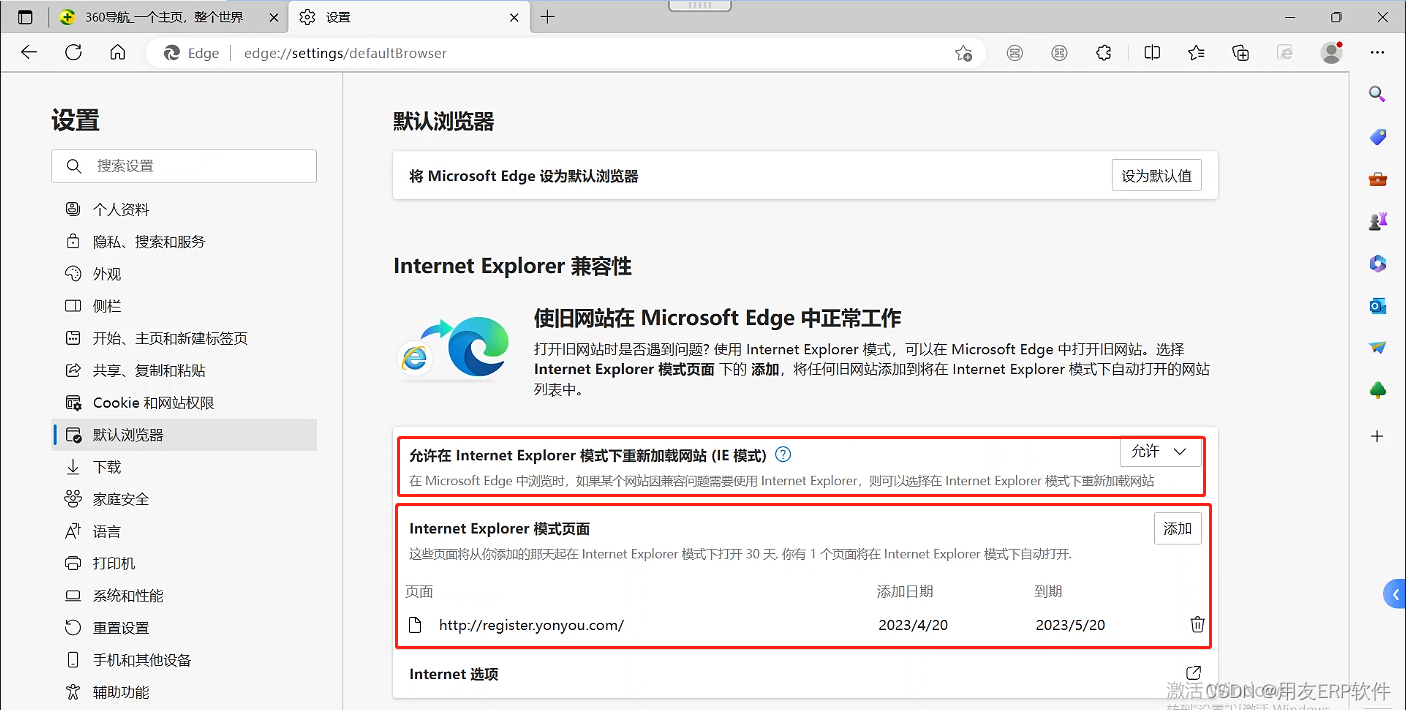The height and width of the screenshot is (710, 1406).
Task: Open a new tab with plus button
Action: click(548, 17)
